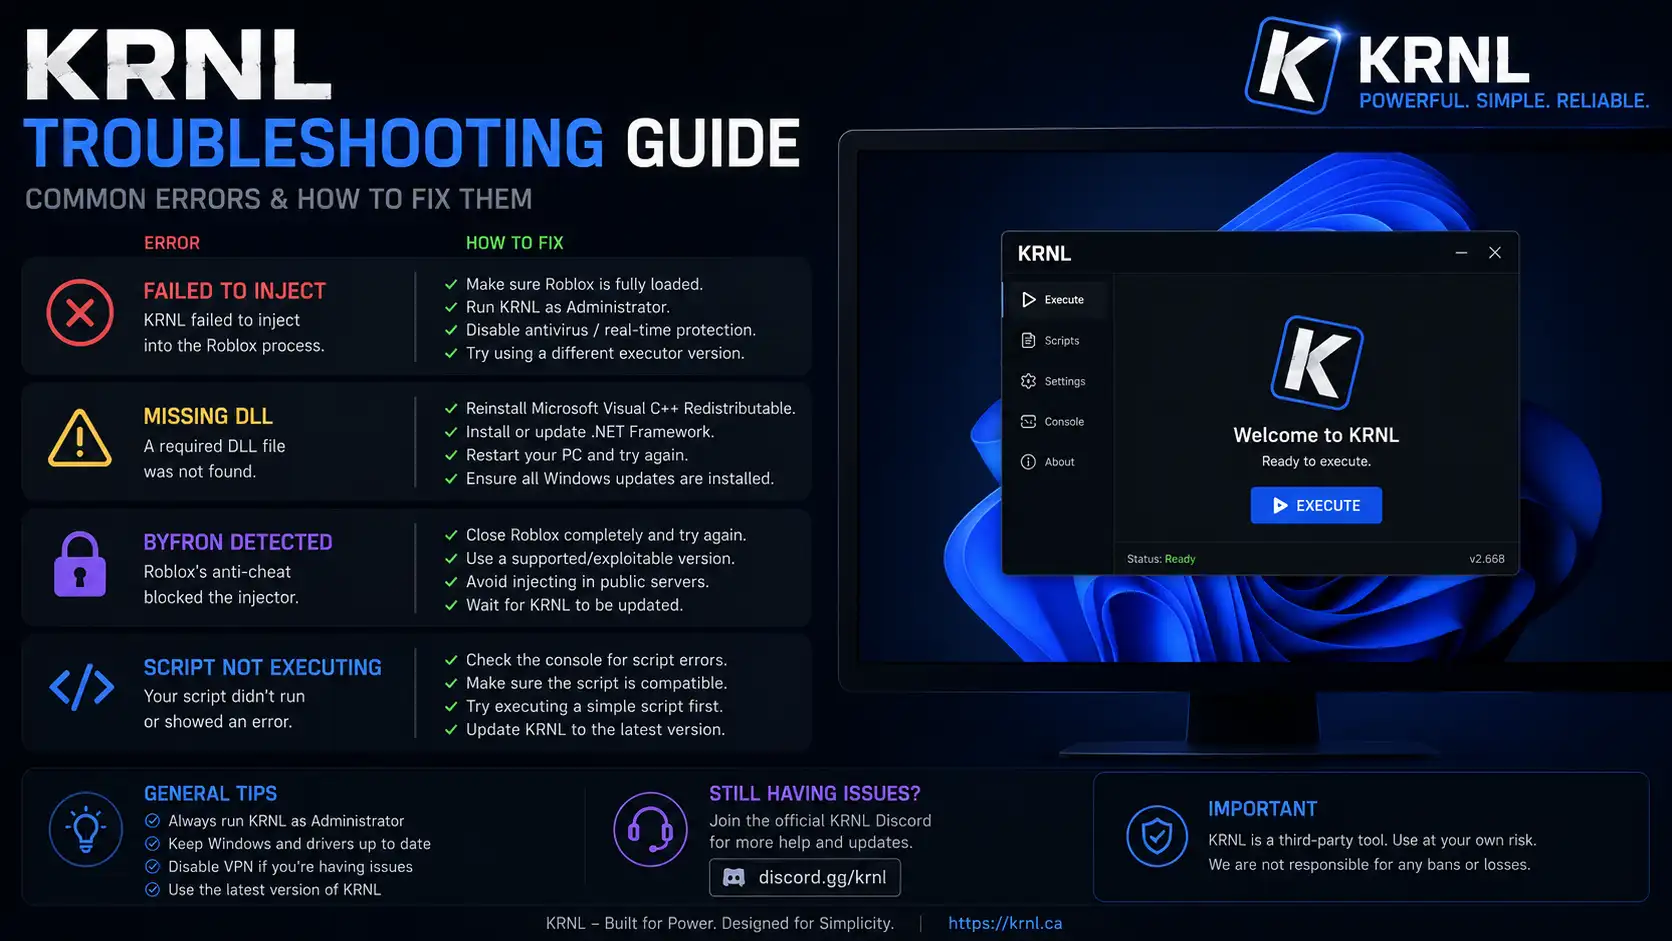The image size is (1672, 941).
Task: Minimize the KRNL window
Action: pos(1461,253)
